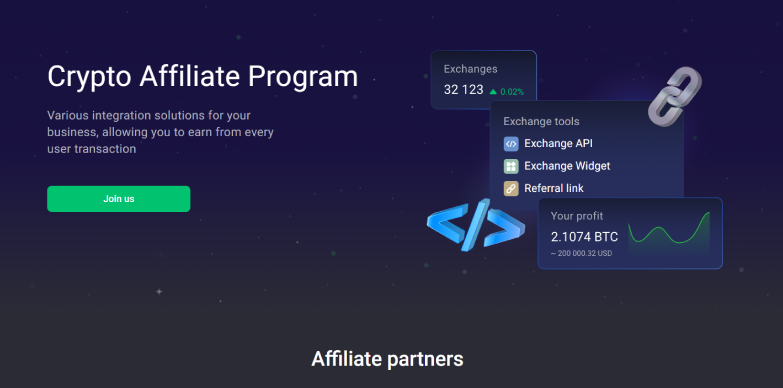Click the ~ 200 000.32 USD amount

581,254
